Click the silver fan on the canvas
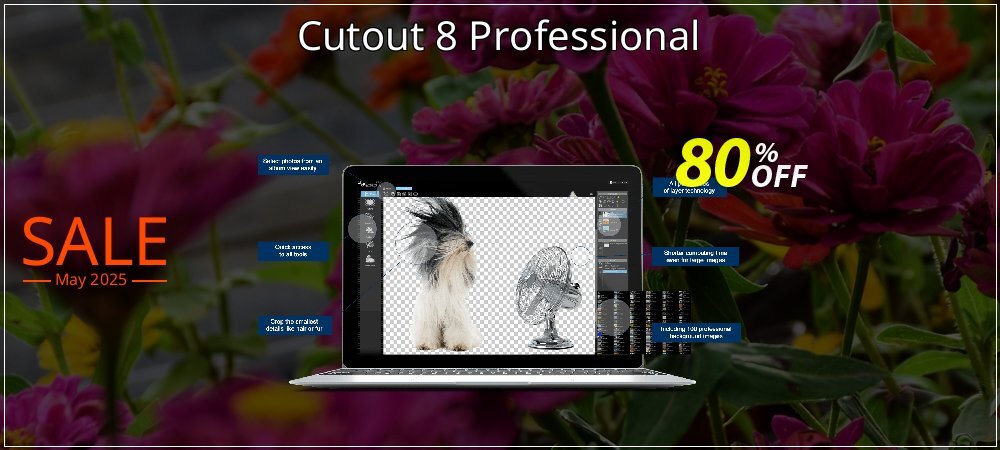Image resolution: width=1000 pixels, height=450 pixels. pos(548,297)
